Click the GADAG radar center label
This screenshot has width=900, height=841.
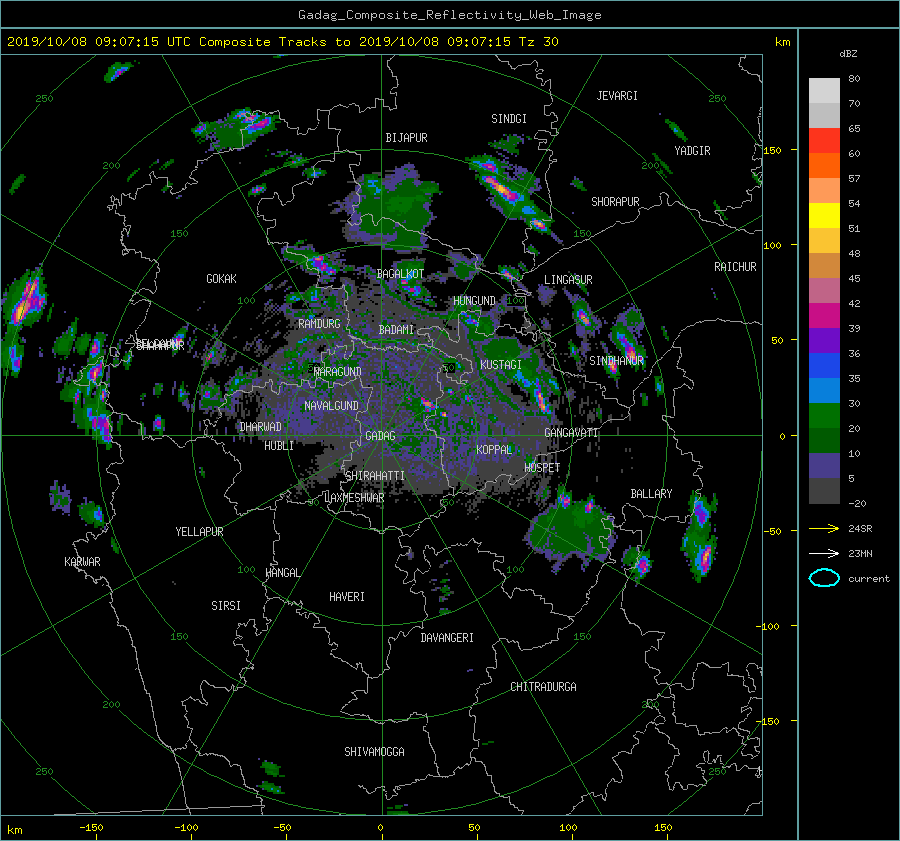(380, 436)
